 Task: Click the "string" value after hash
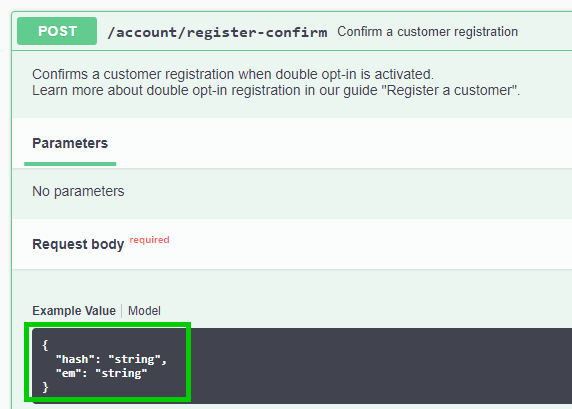tap(134, 359)
